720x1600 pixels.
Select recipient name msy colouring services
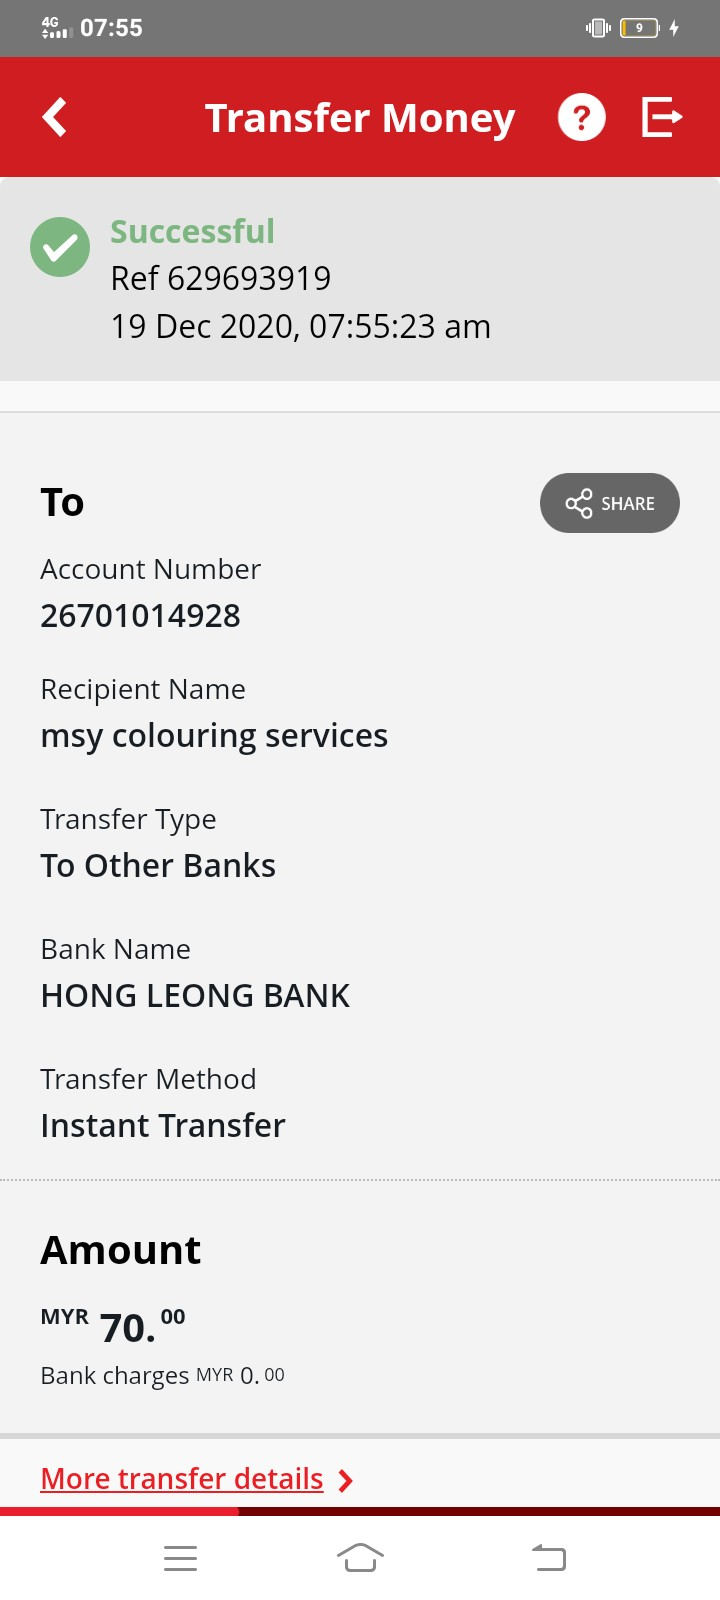click(x=214, y=736)
